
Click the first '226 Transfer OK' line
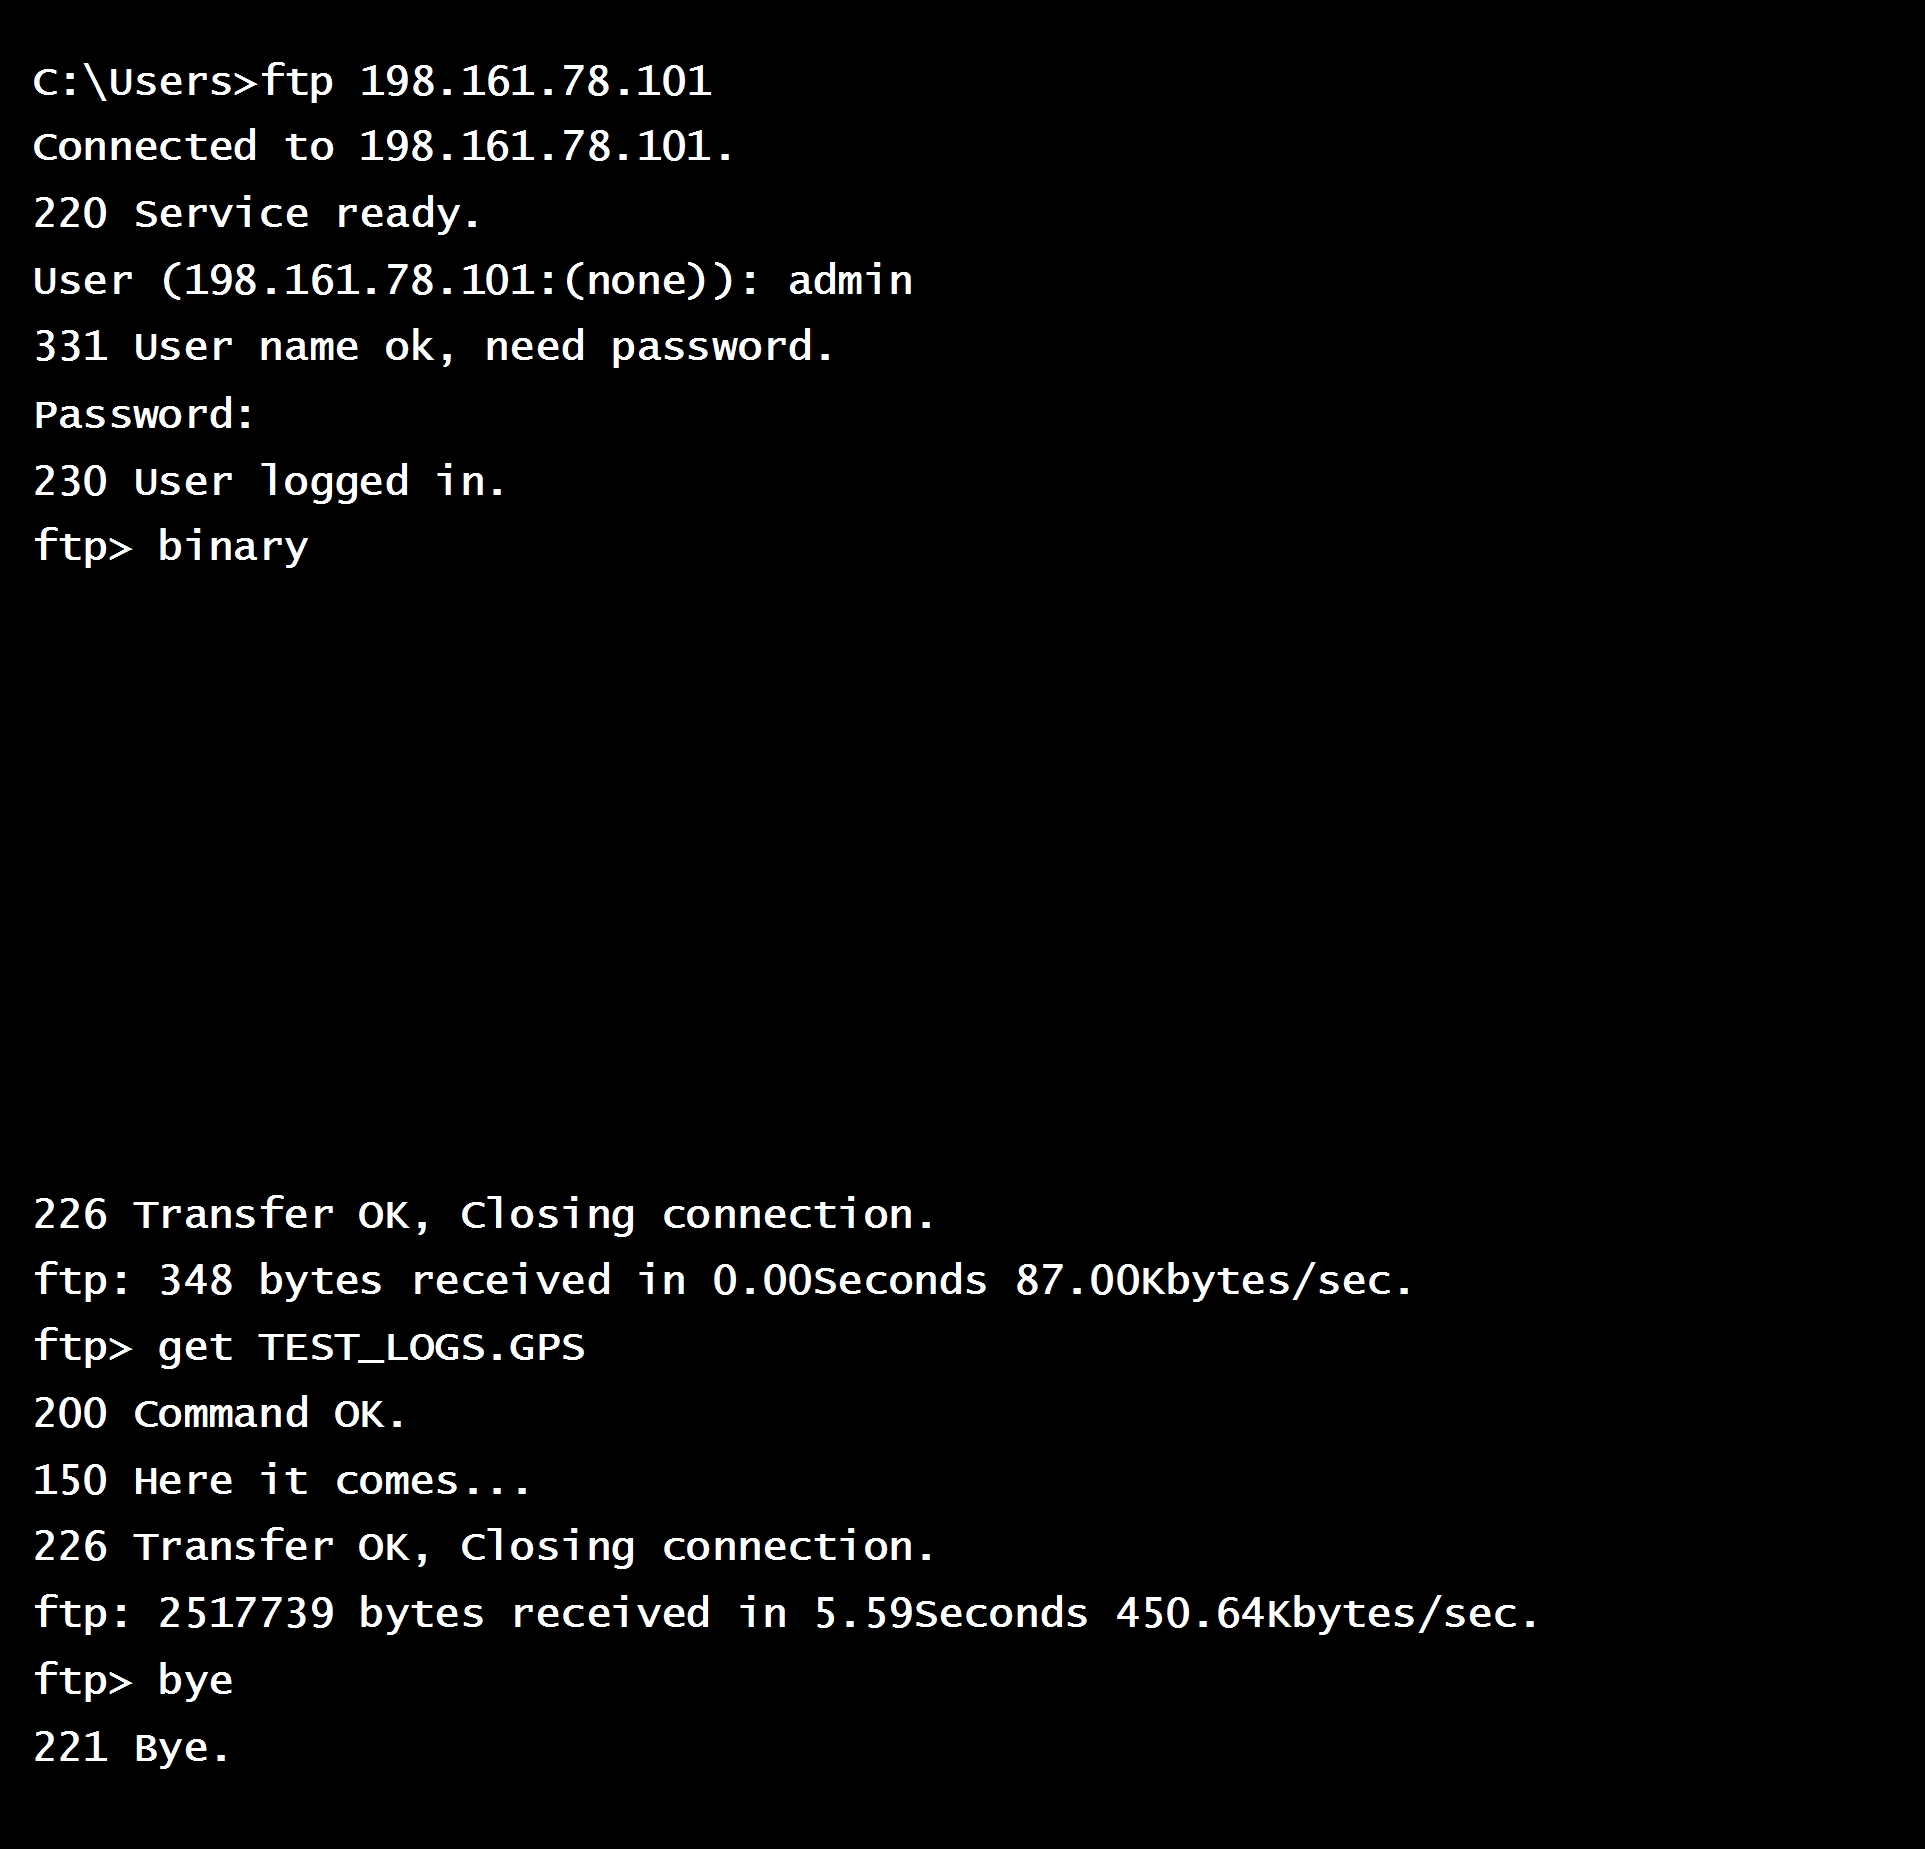pyautogui.click(x=484, y=1215)
